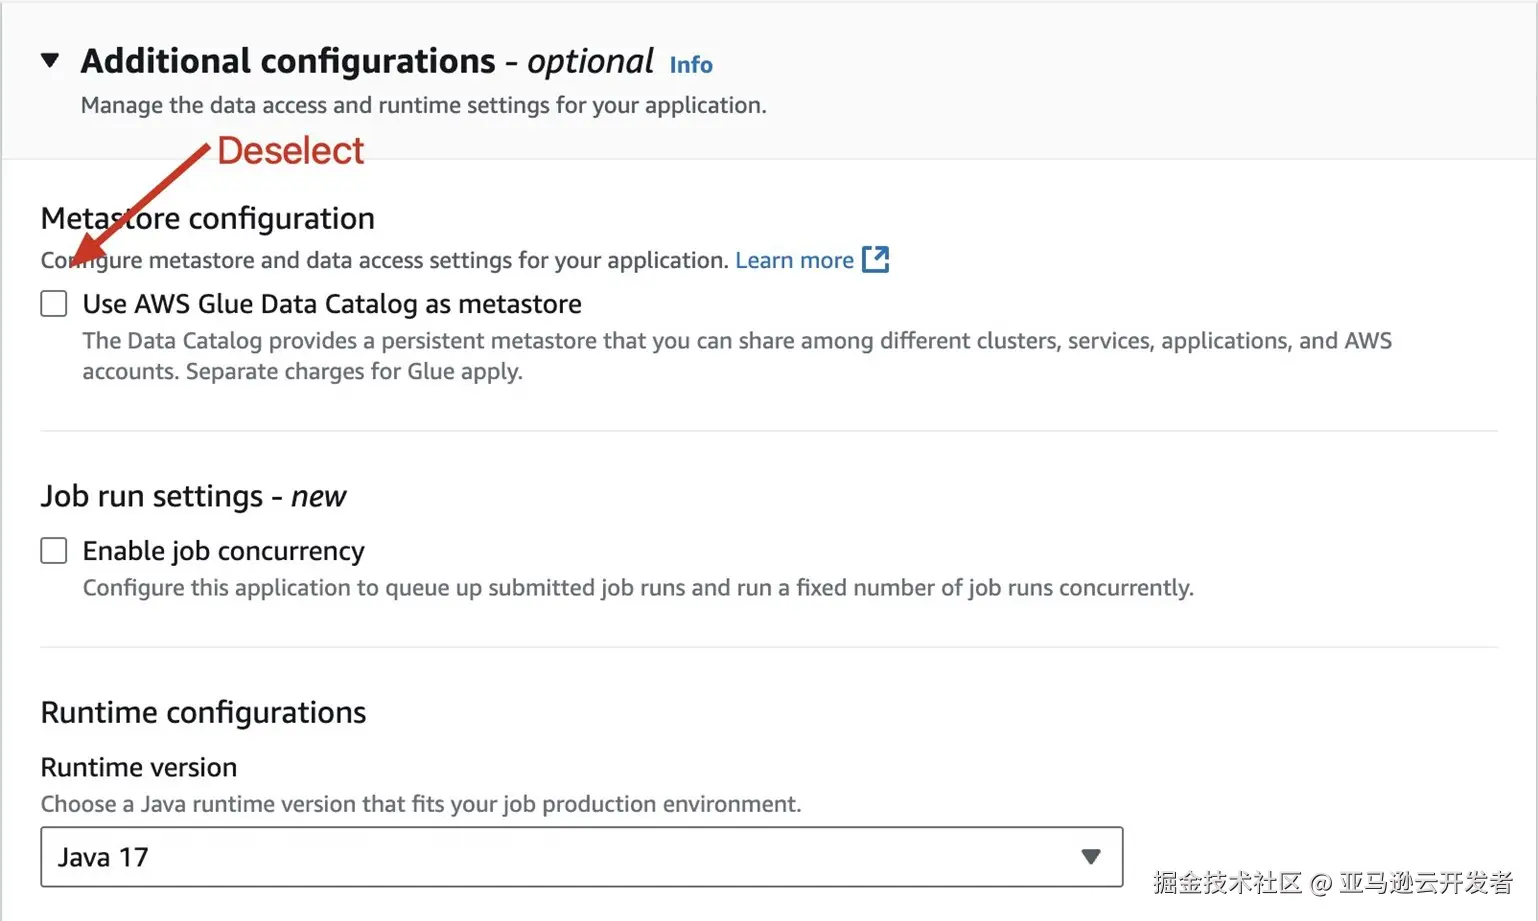Image resolution: width=1538 pixels, height=921 pixels.
Task: Click the Additional configurations heading text
Action: pyautogui.click(x=288, y=62)
